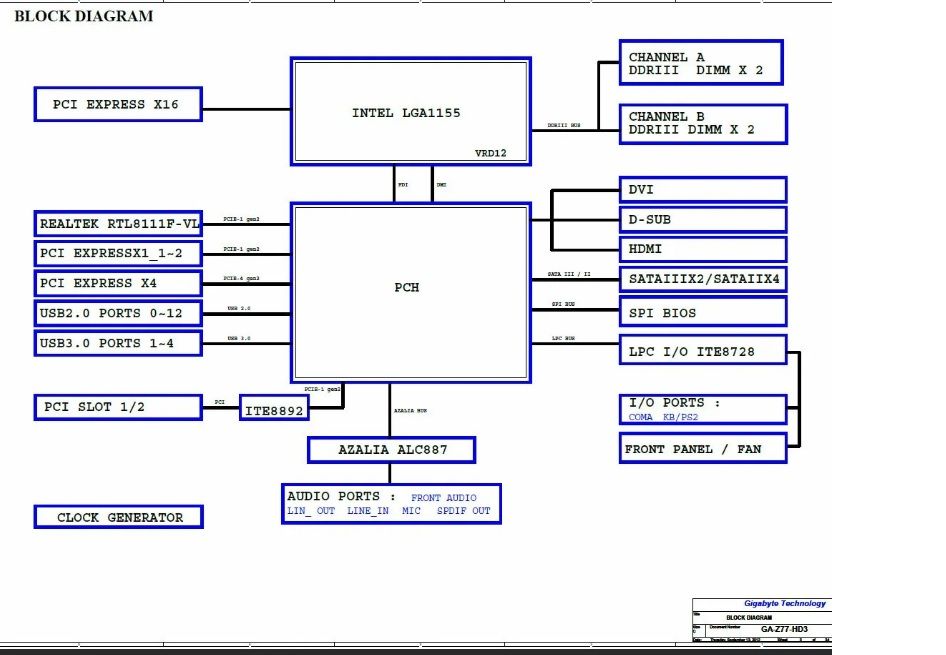
Task: Click the DMI link label
Action: (x=442, y=185)
